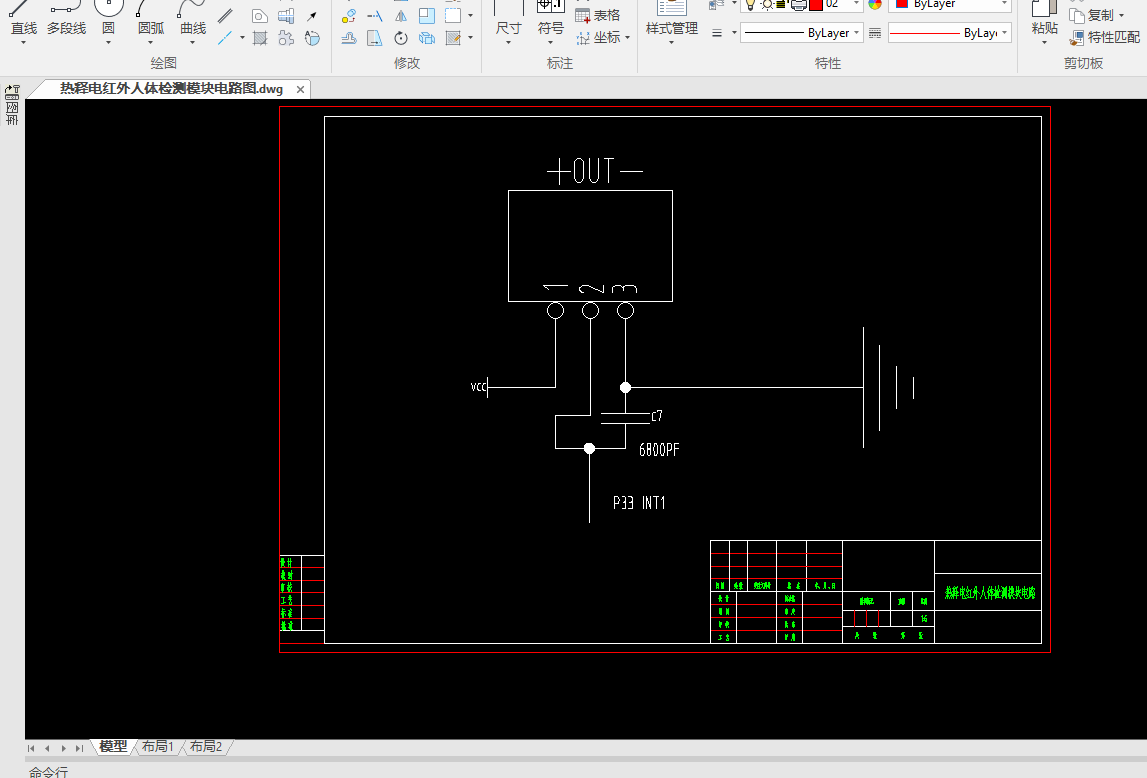
Task: Toggle the layer lightbulb on/off icon
Action: coord(751,4)
